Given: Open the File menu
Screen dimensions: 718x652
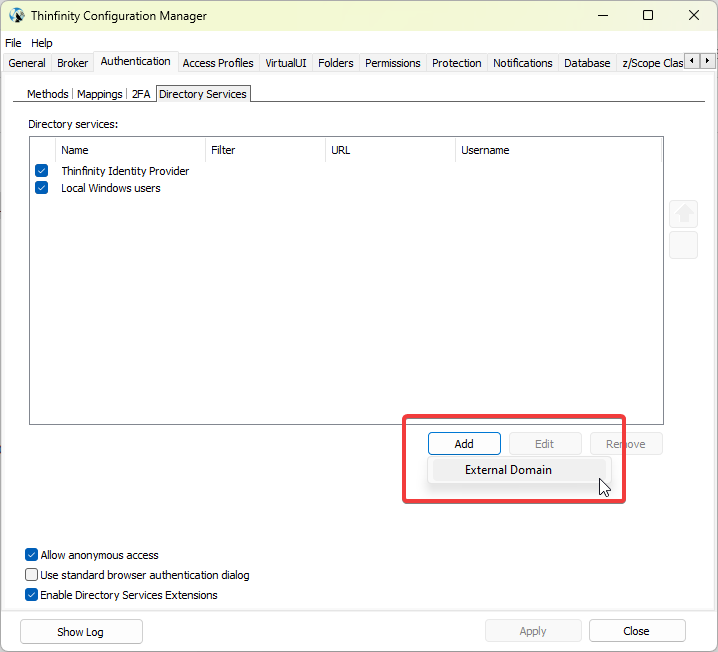Looking at the screenshot, I should coord(13,43).
